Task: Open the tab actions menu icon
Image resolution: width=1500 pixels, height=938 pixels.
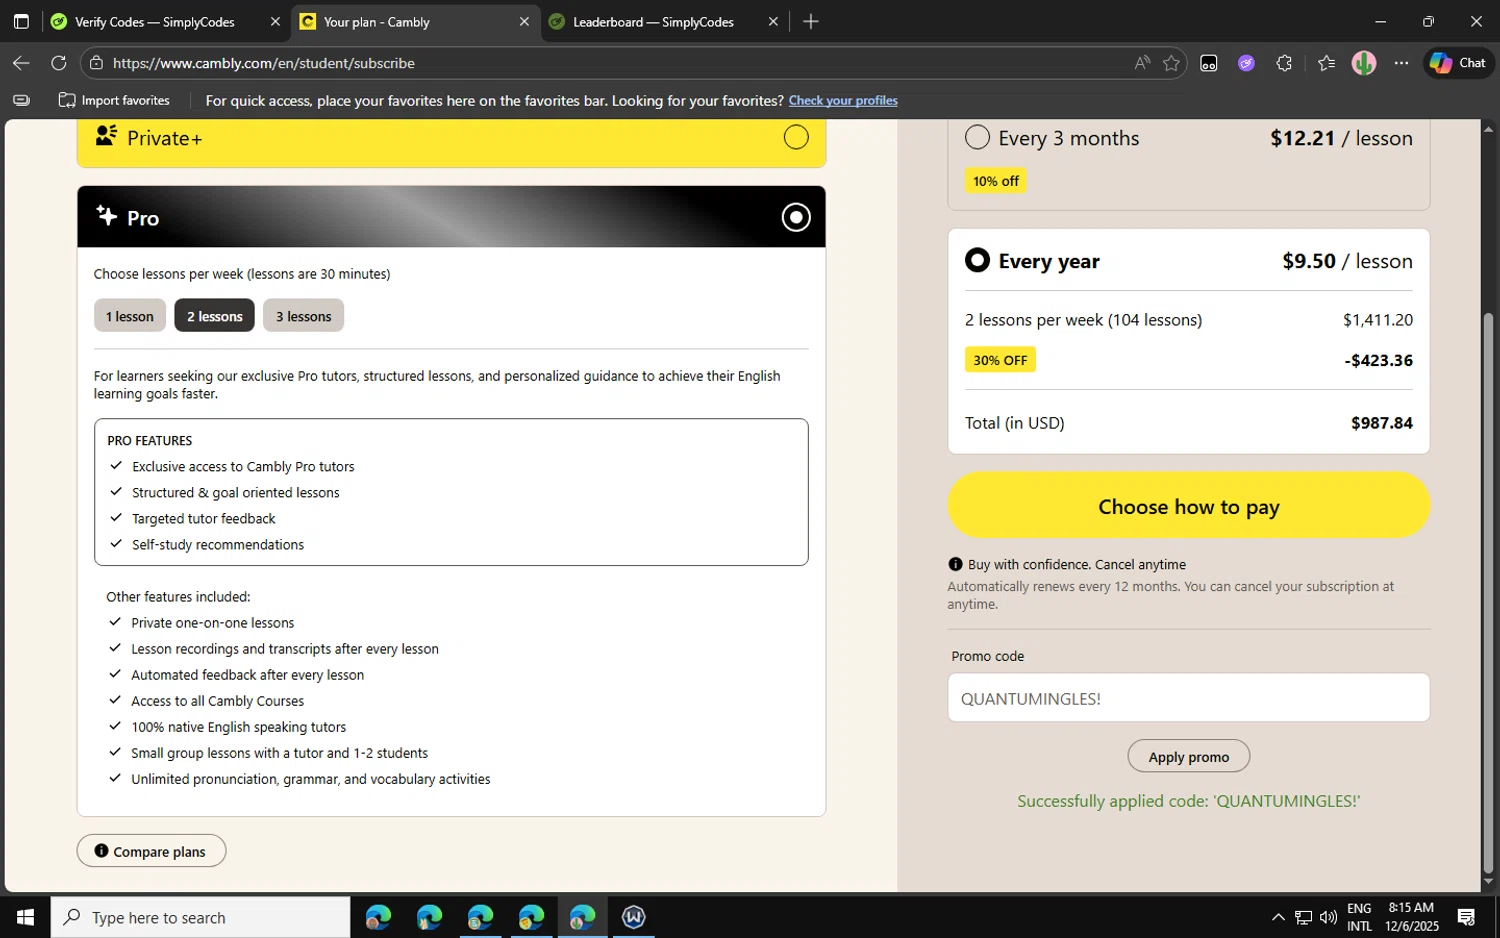Action: click(21, 22)
